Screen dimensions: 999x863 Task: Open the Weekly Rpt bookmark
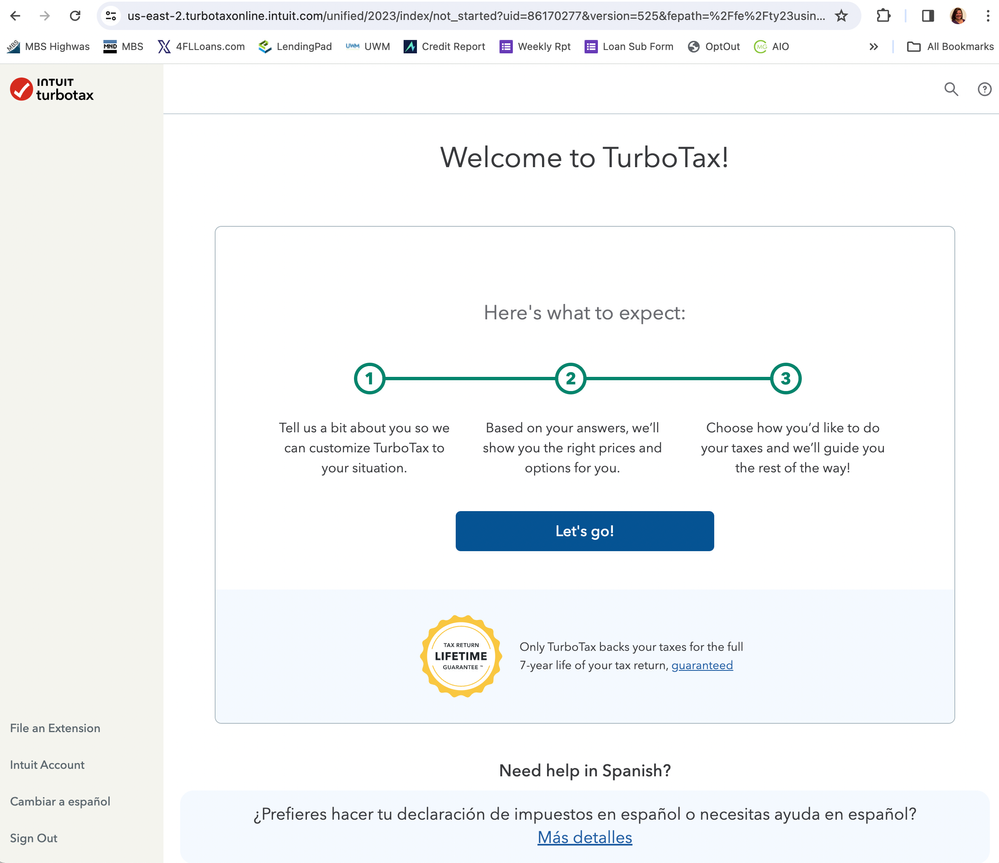[535, 46]
